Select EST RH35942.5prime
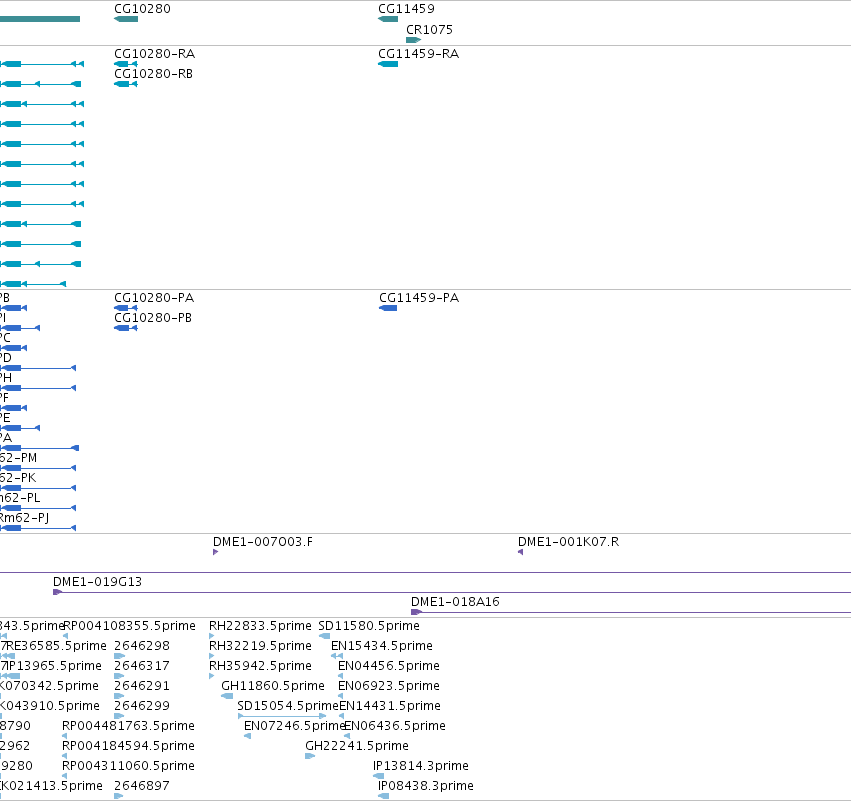Screen dimensions: 851x801 coord(260,666)
